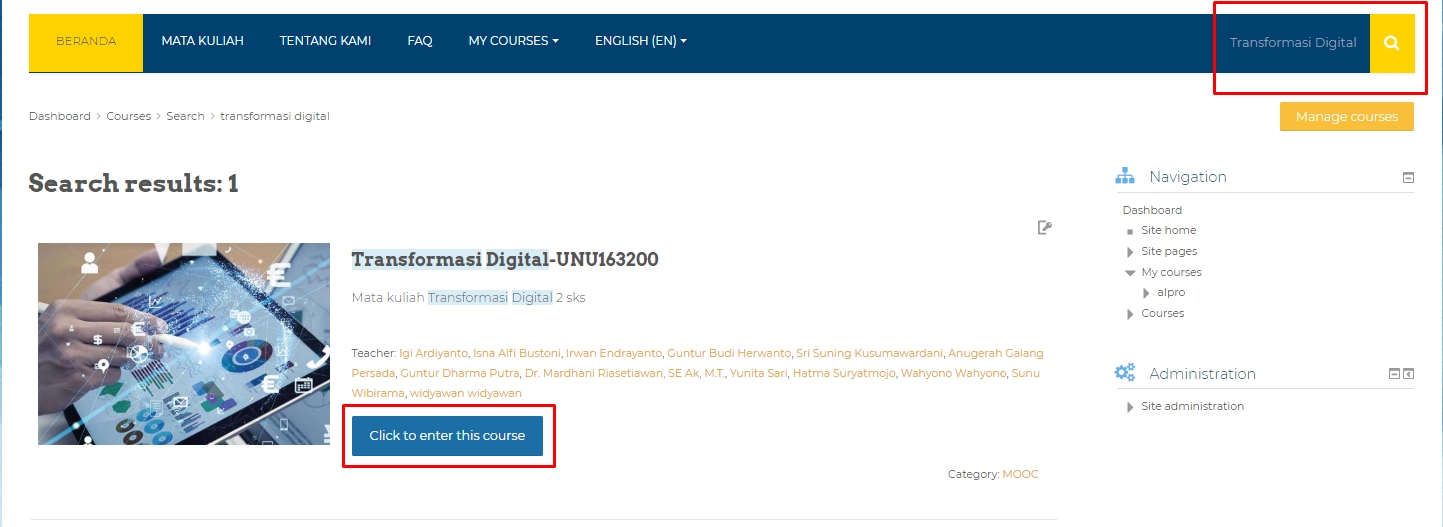The height and width of the screenshot is (527, 1443).
Task: Open the ENGLISH (EN) language dropdown
Action: (640, 41)
